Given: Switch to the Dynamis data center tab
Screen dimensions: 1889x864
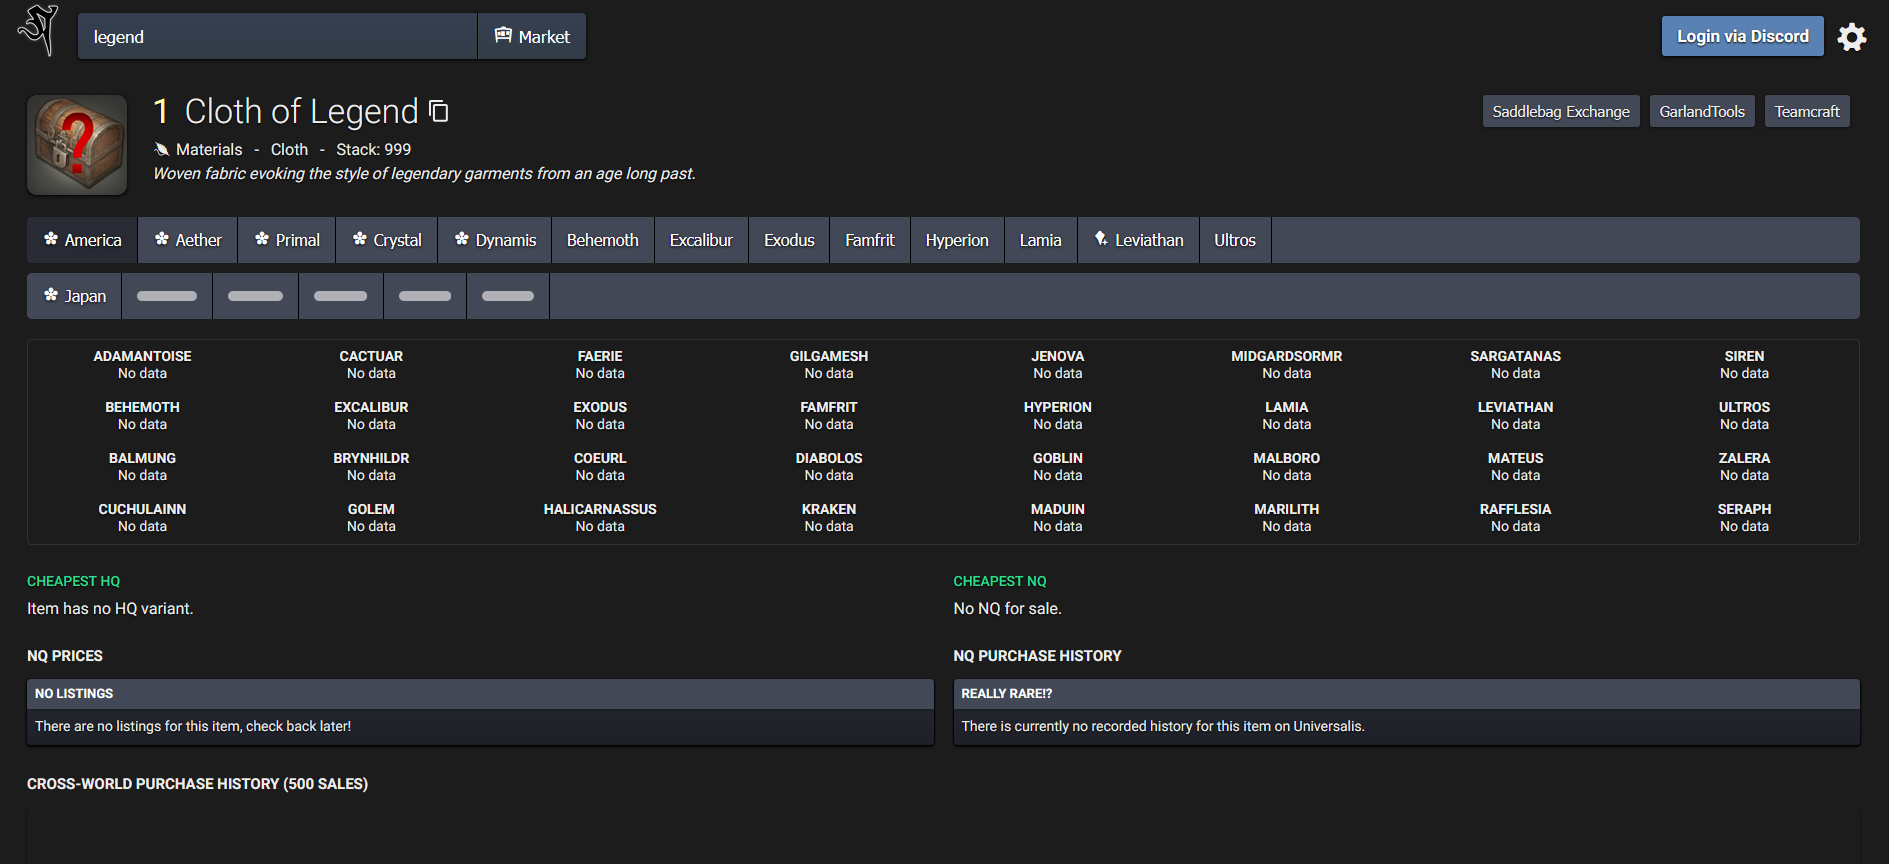Looking at the screenshot, I should pyautogui.click(x=495, y=240).
